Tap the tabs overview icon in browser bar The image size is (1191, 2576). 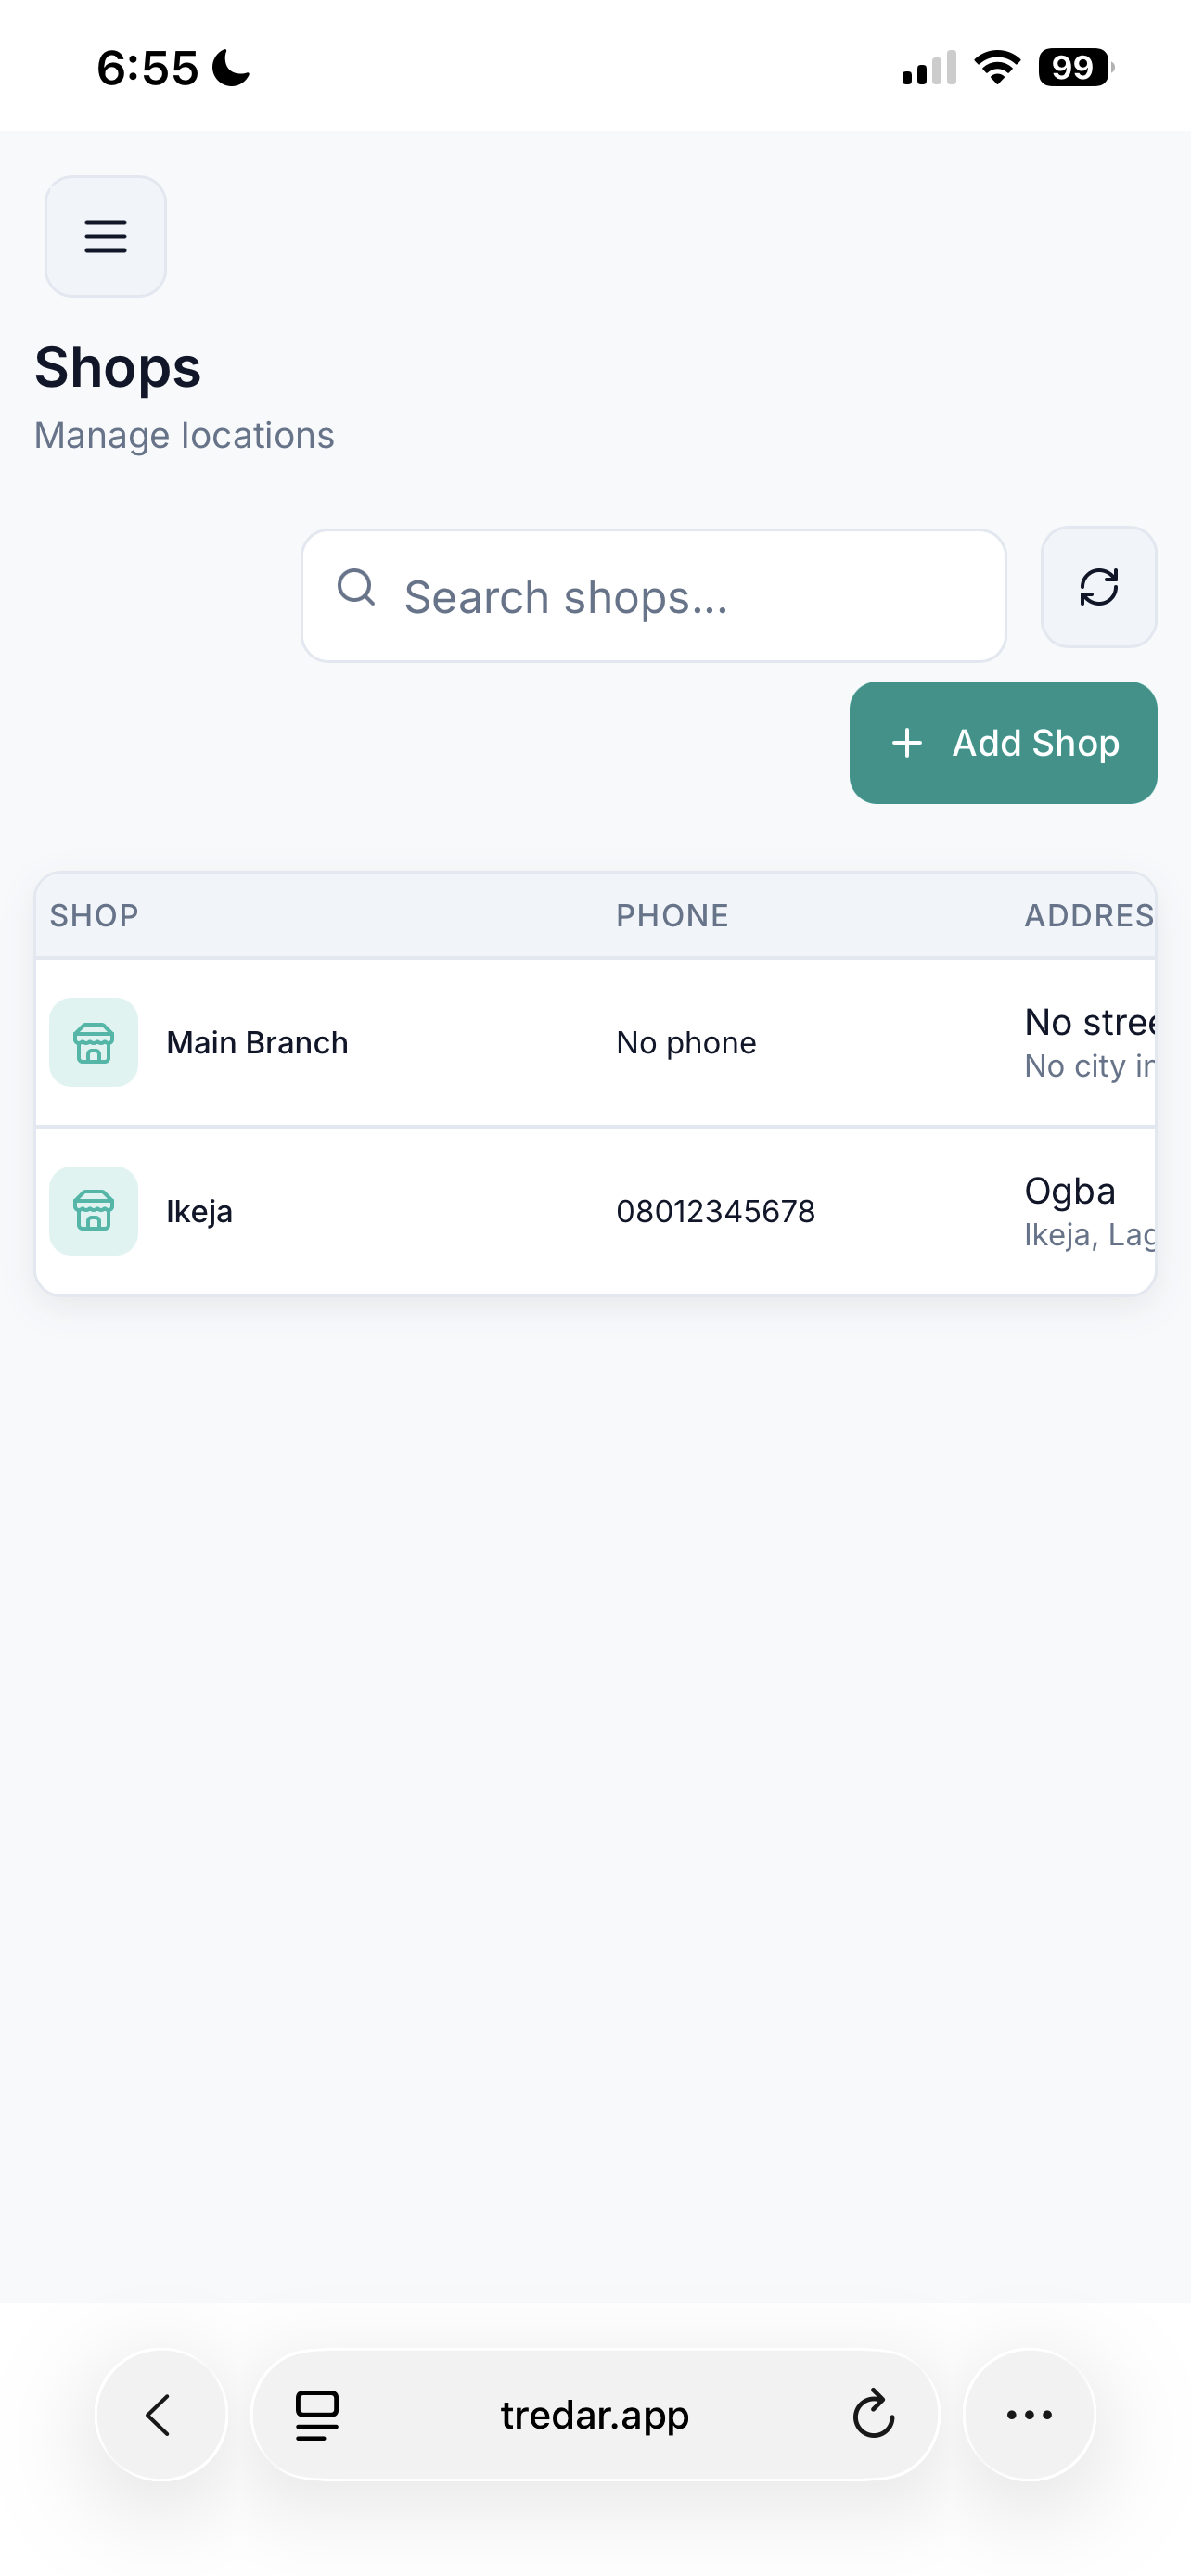click(x=316, y=2414)
